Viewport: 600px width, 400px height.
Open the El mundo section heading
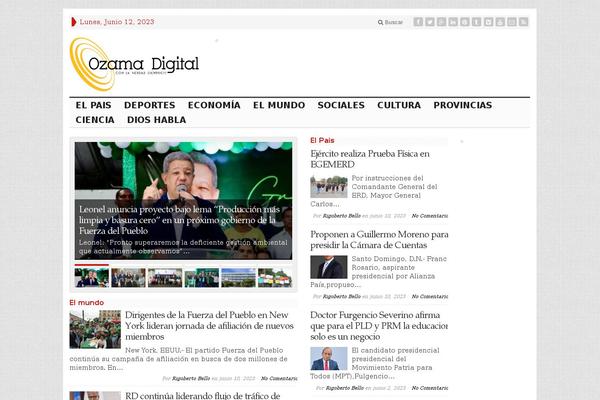[x=87, y=303]
